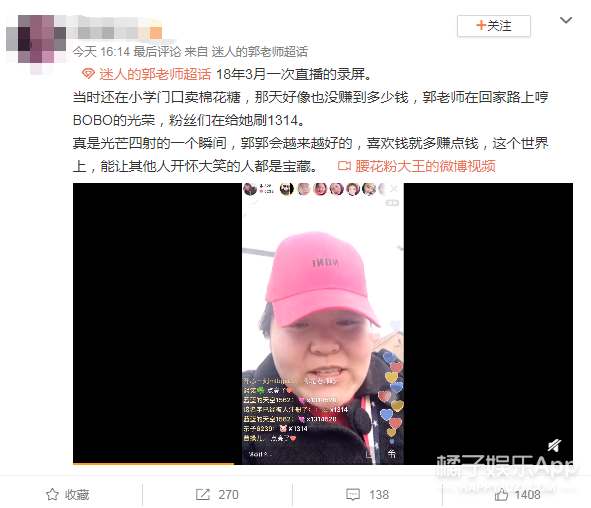Click the first viewer avatar in the livestream
591x508 pixels.
286,189
